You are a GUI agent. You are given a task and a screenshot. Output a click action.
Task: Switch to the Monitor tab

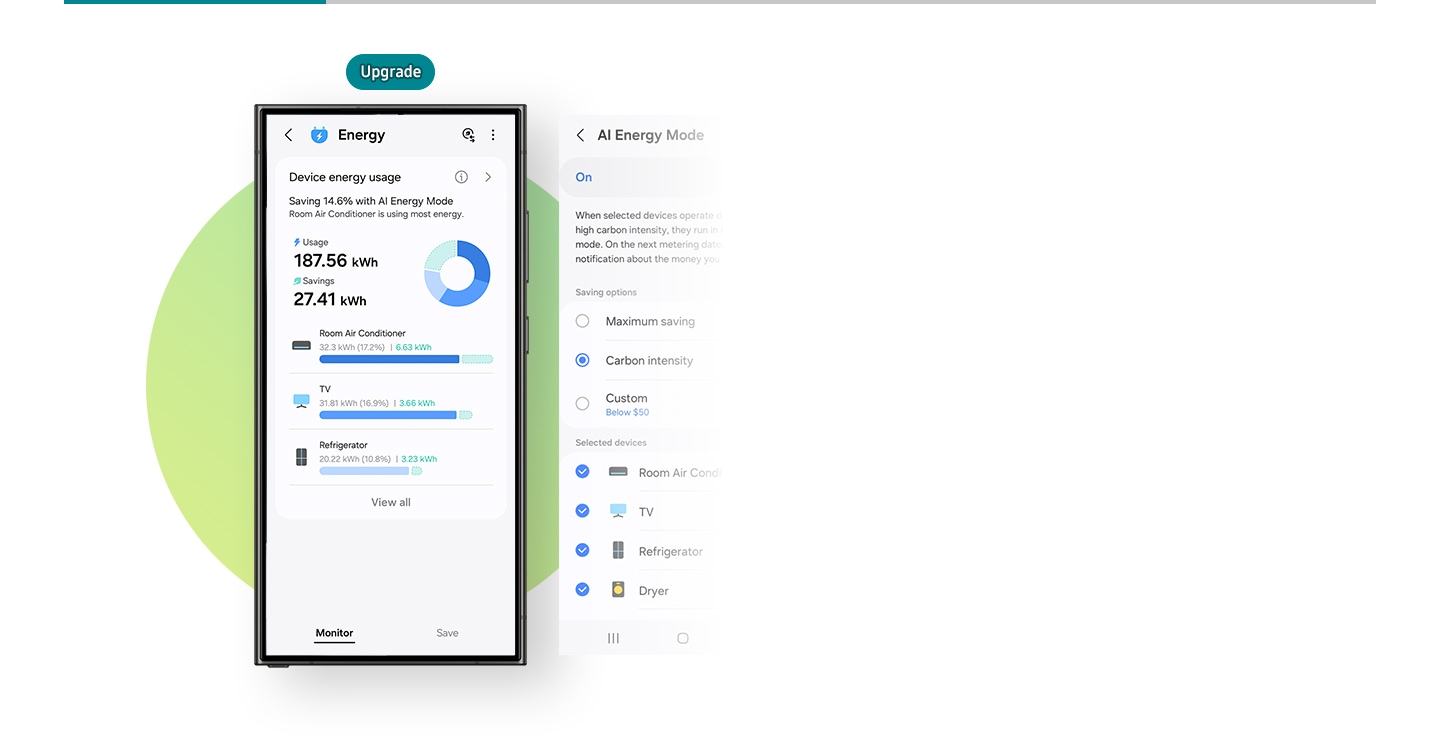334,632
